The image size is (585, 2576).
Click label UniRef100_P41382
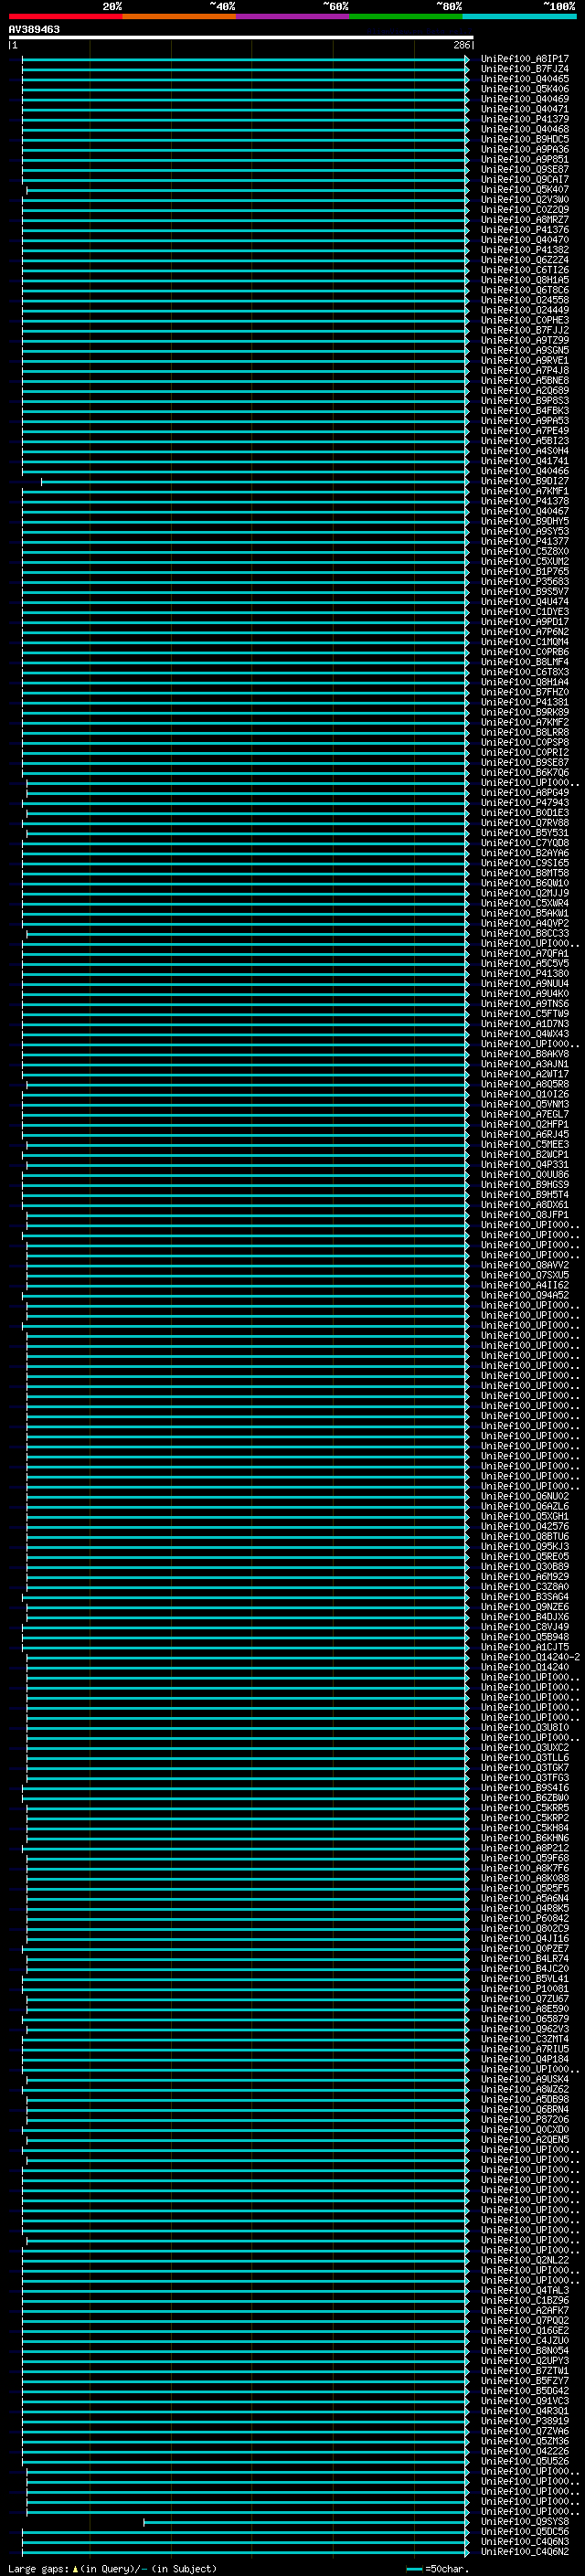click(x=524, y=250)
